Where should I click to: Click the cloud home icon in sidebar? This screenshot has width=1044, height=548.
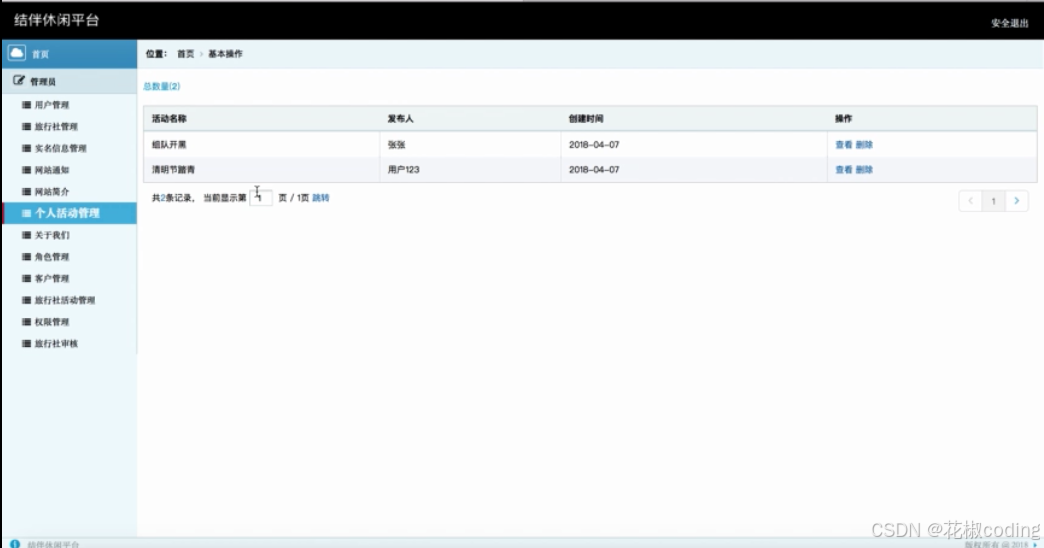coord(17,53)
